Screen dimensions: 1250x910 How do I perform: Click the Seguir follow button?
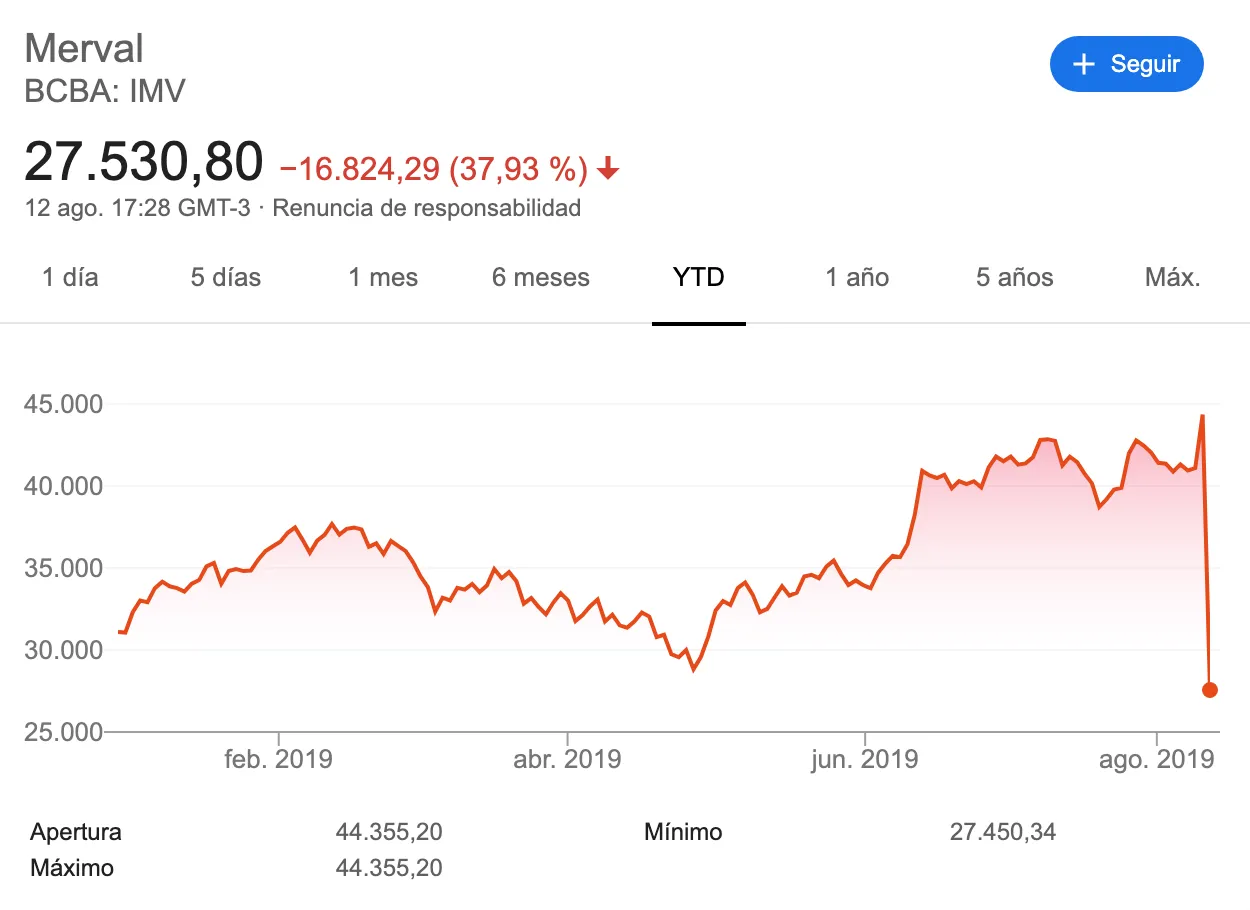1126,64
